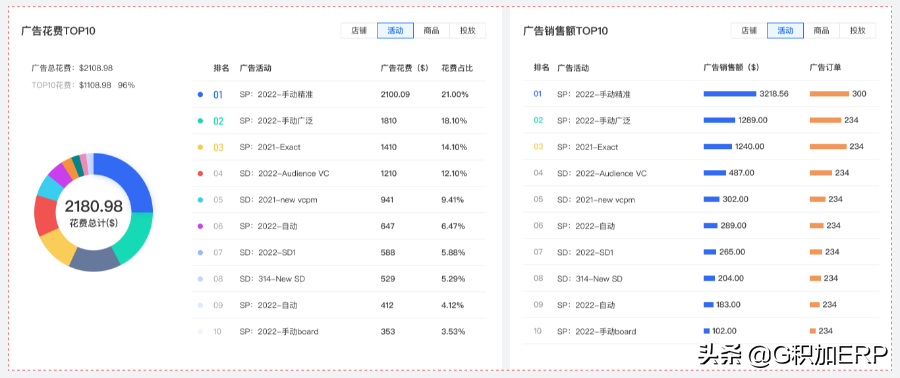Click the TOP10花费 $1108.98 96% summary text
Screen dimensions: 900x378
point(83,85)
